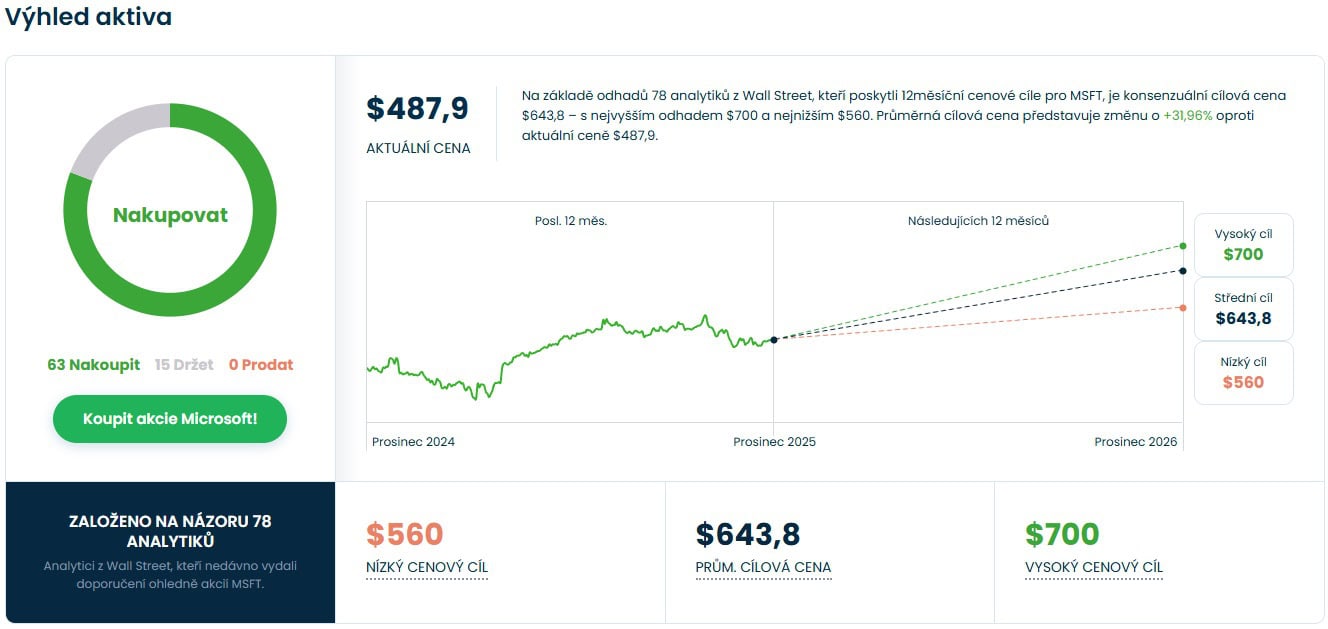Click the "Nakupovat" label inside the donut

click(170, 216)
